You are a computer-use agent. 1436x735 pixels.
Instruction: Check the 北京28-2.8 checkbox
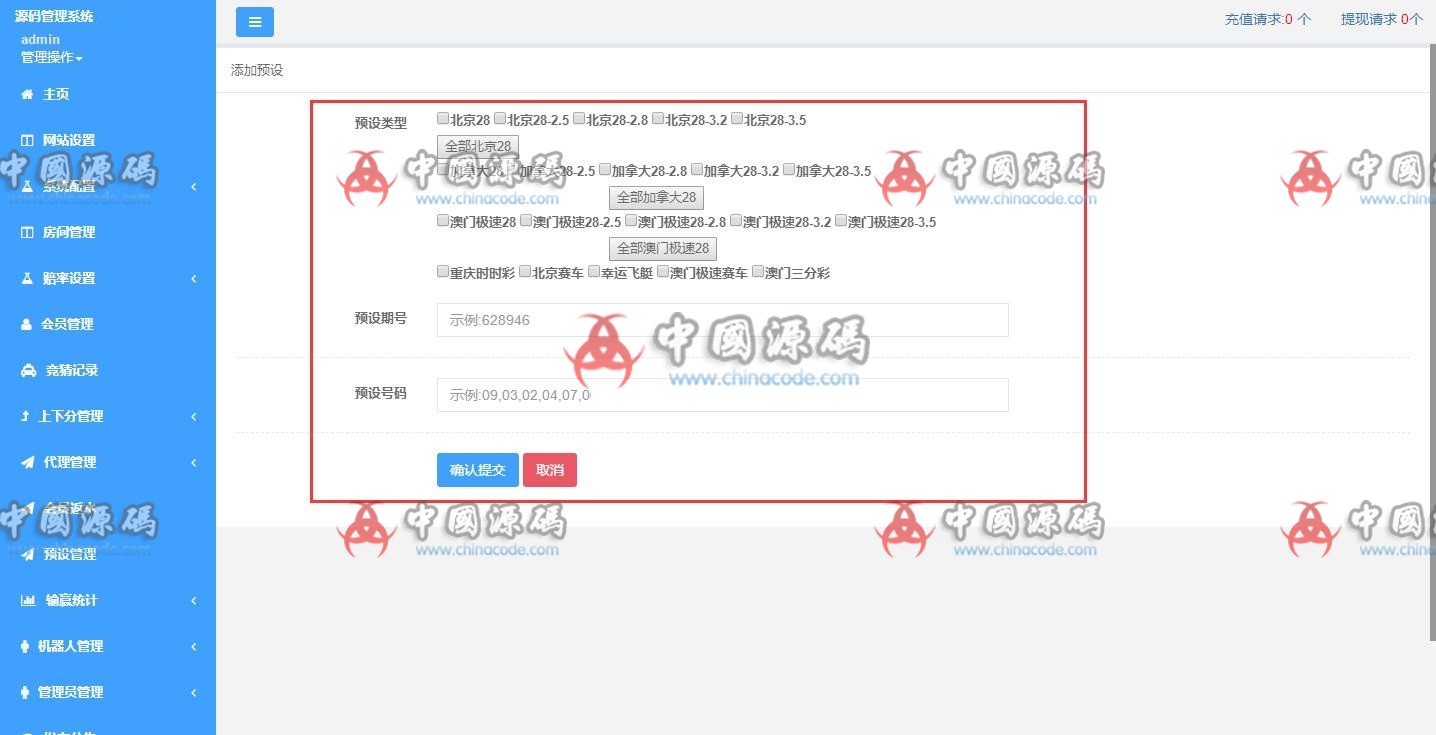tap(579, 118)
